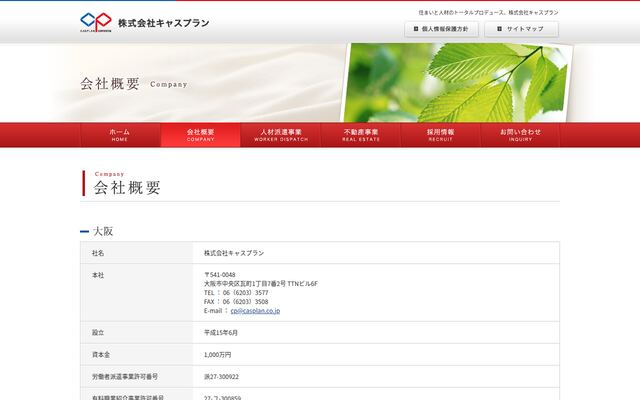Select the 1,000万円 value
Screen dimensions: 640x400
point(218,355)
